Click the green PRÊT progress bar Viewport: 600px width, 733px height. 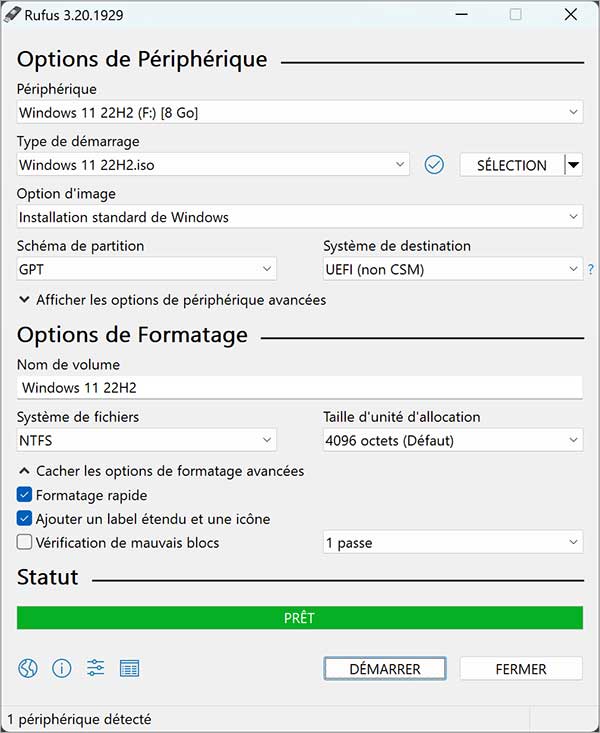(300, 618)
